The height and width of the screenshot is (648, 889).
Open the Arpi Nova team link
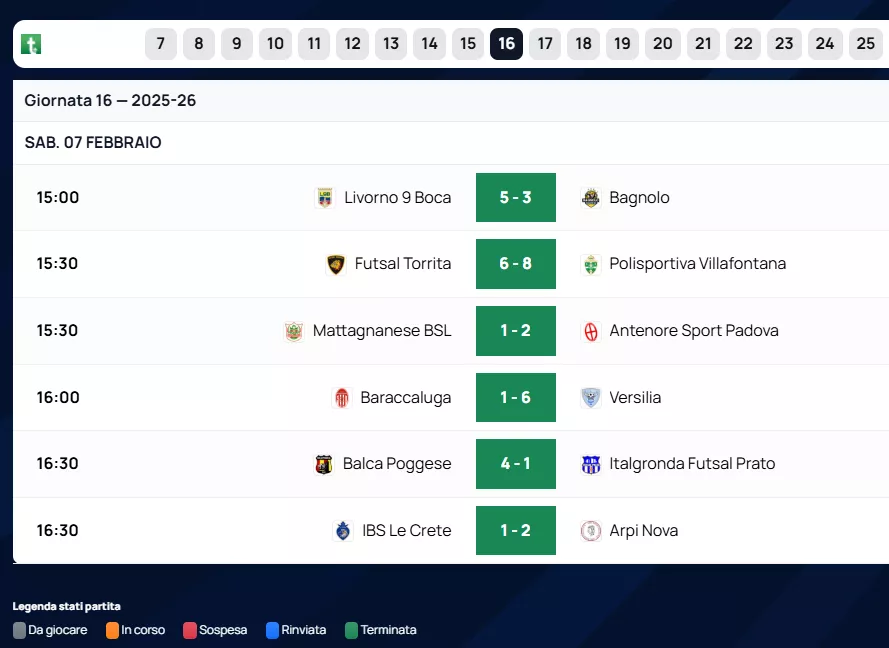[644, 531]
